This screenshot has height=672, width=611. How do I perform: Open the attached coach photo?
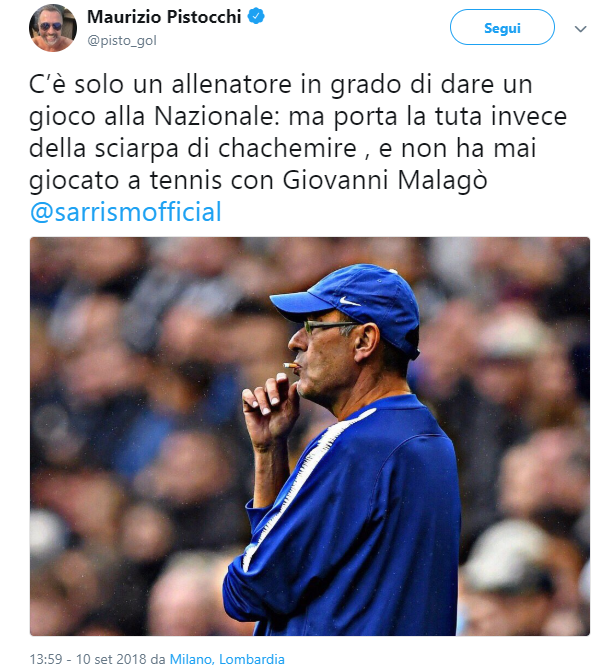tap(310, 436)
